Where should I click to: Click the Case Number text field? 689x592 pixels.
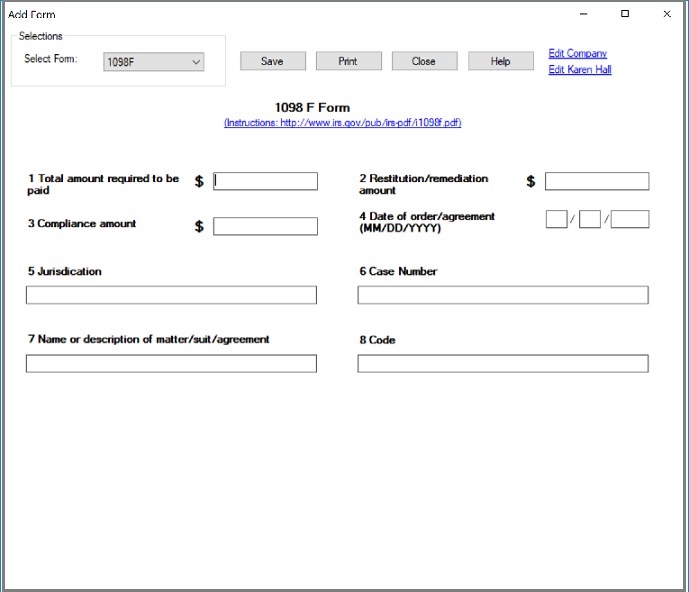point(503,295)
